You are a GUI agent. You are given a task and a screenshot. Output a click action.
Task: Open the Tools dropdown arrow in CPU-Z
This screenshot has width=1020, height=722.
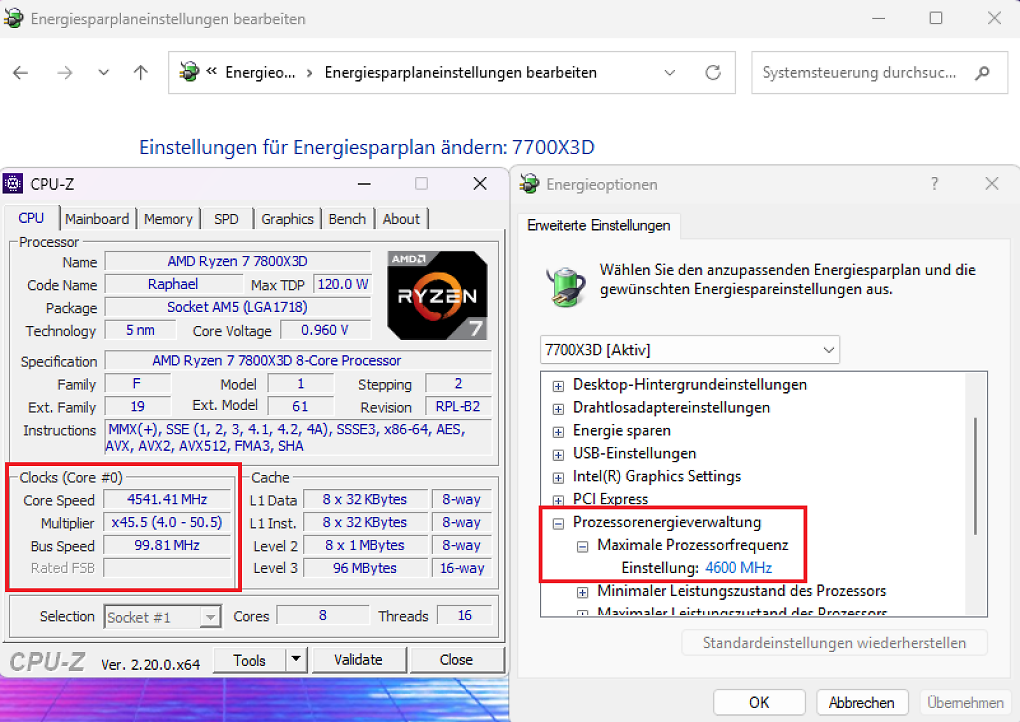(x=296, y=660)
